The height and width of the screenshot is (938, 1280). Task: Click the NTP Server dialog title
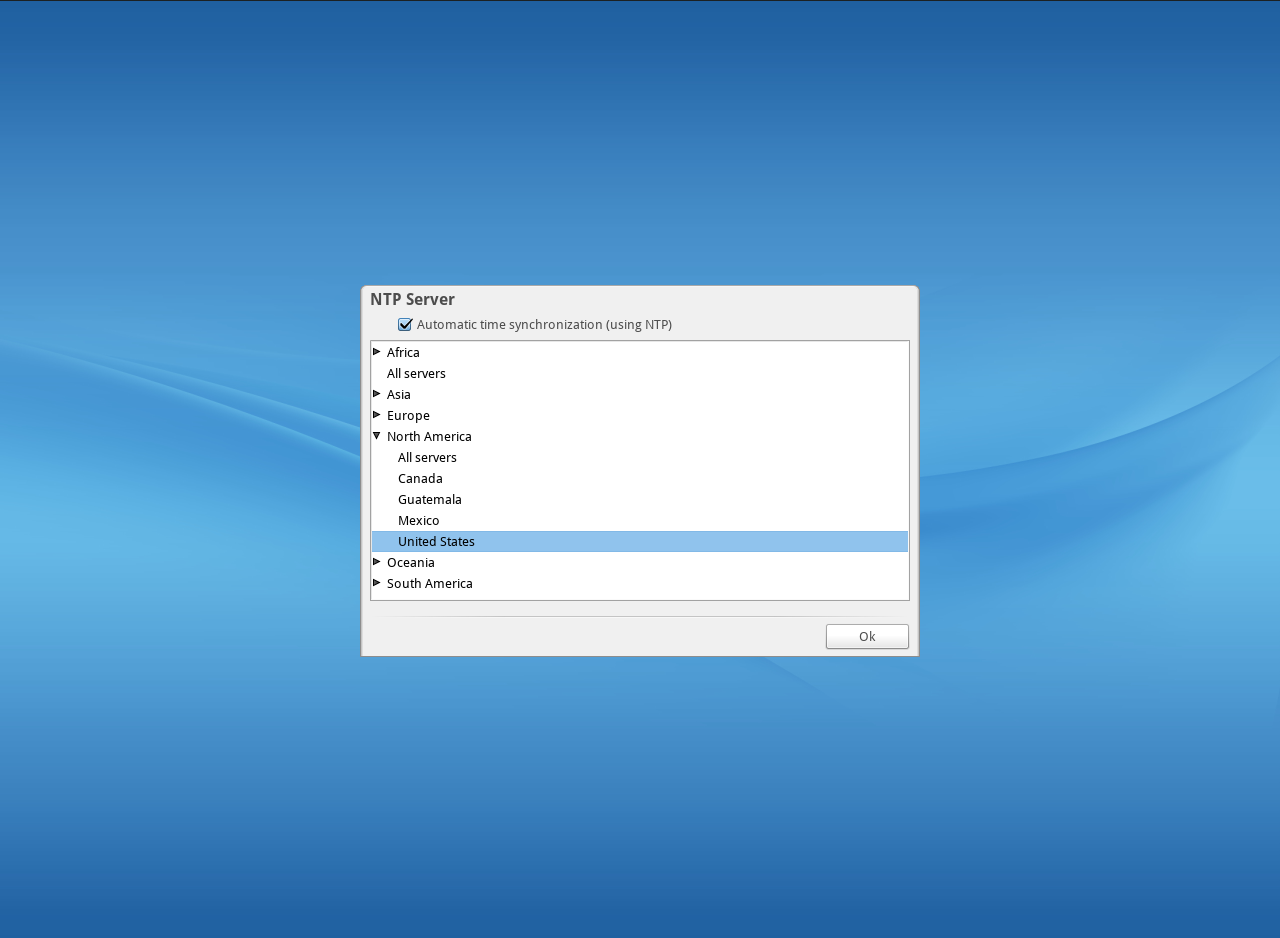click(412, 299)
